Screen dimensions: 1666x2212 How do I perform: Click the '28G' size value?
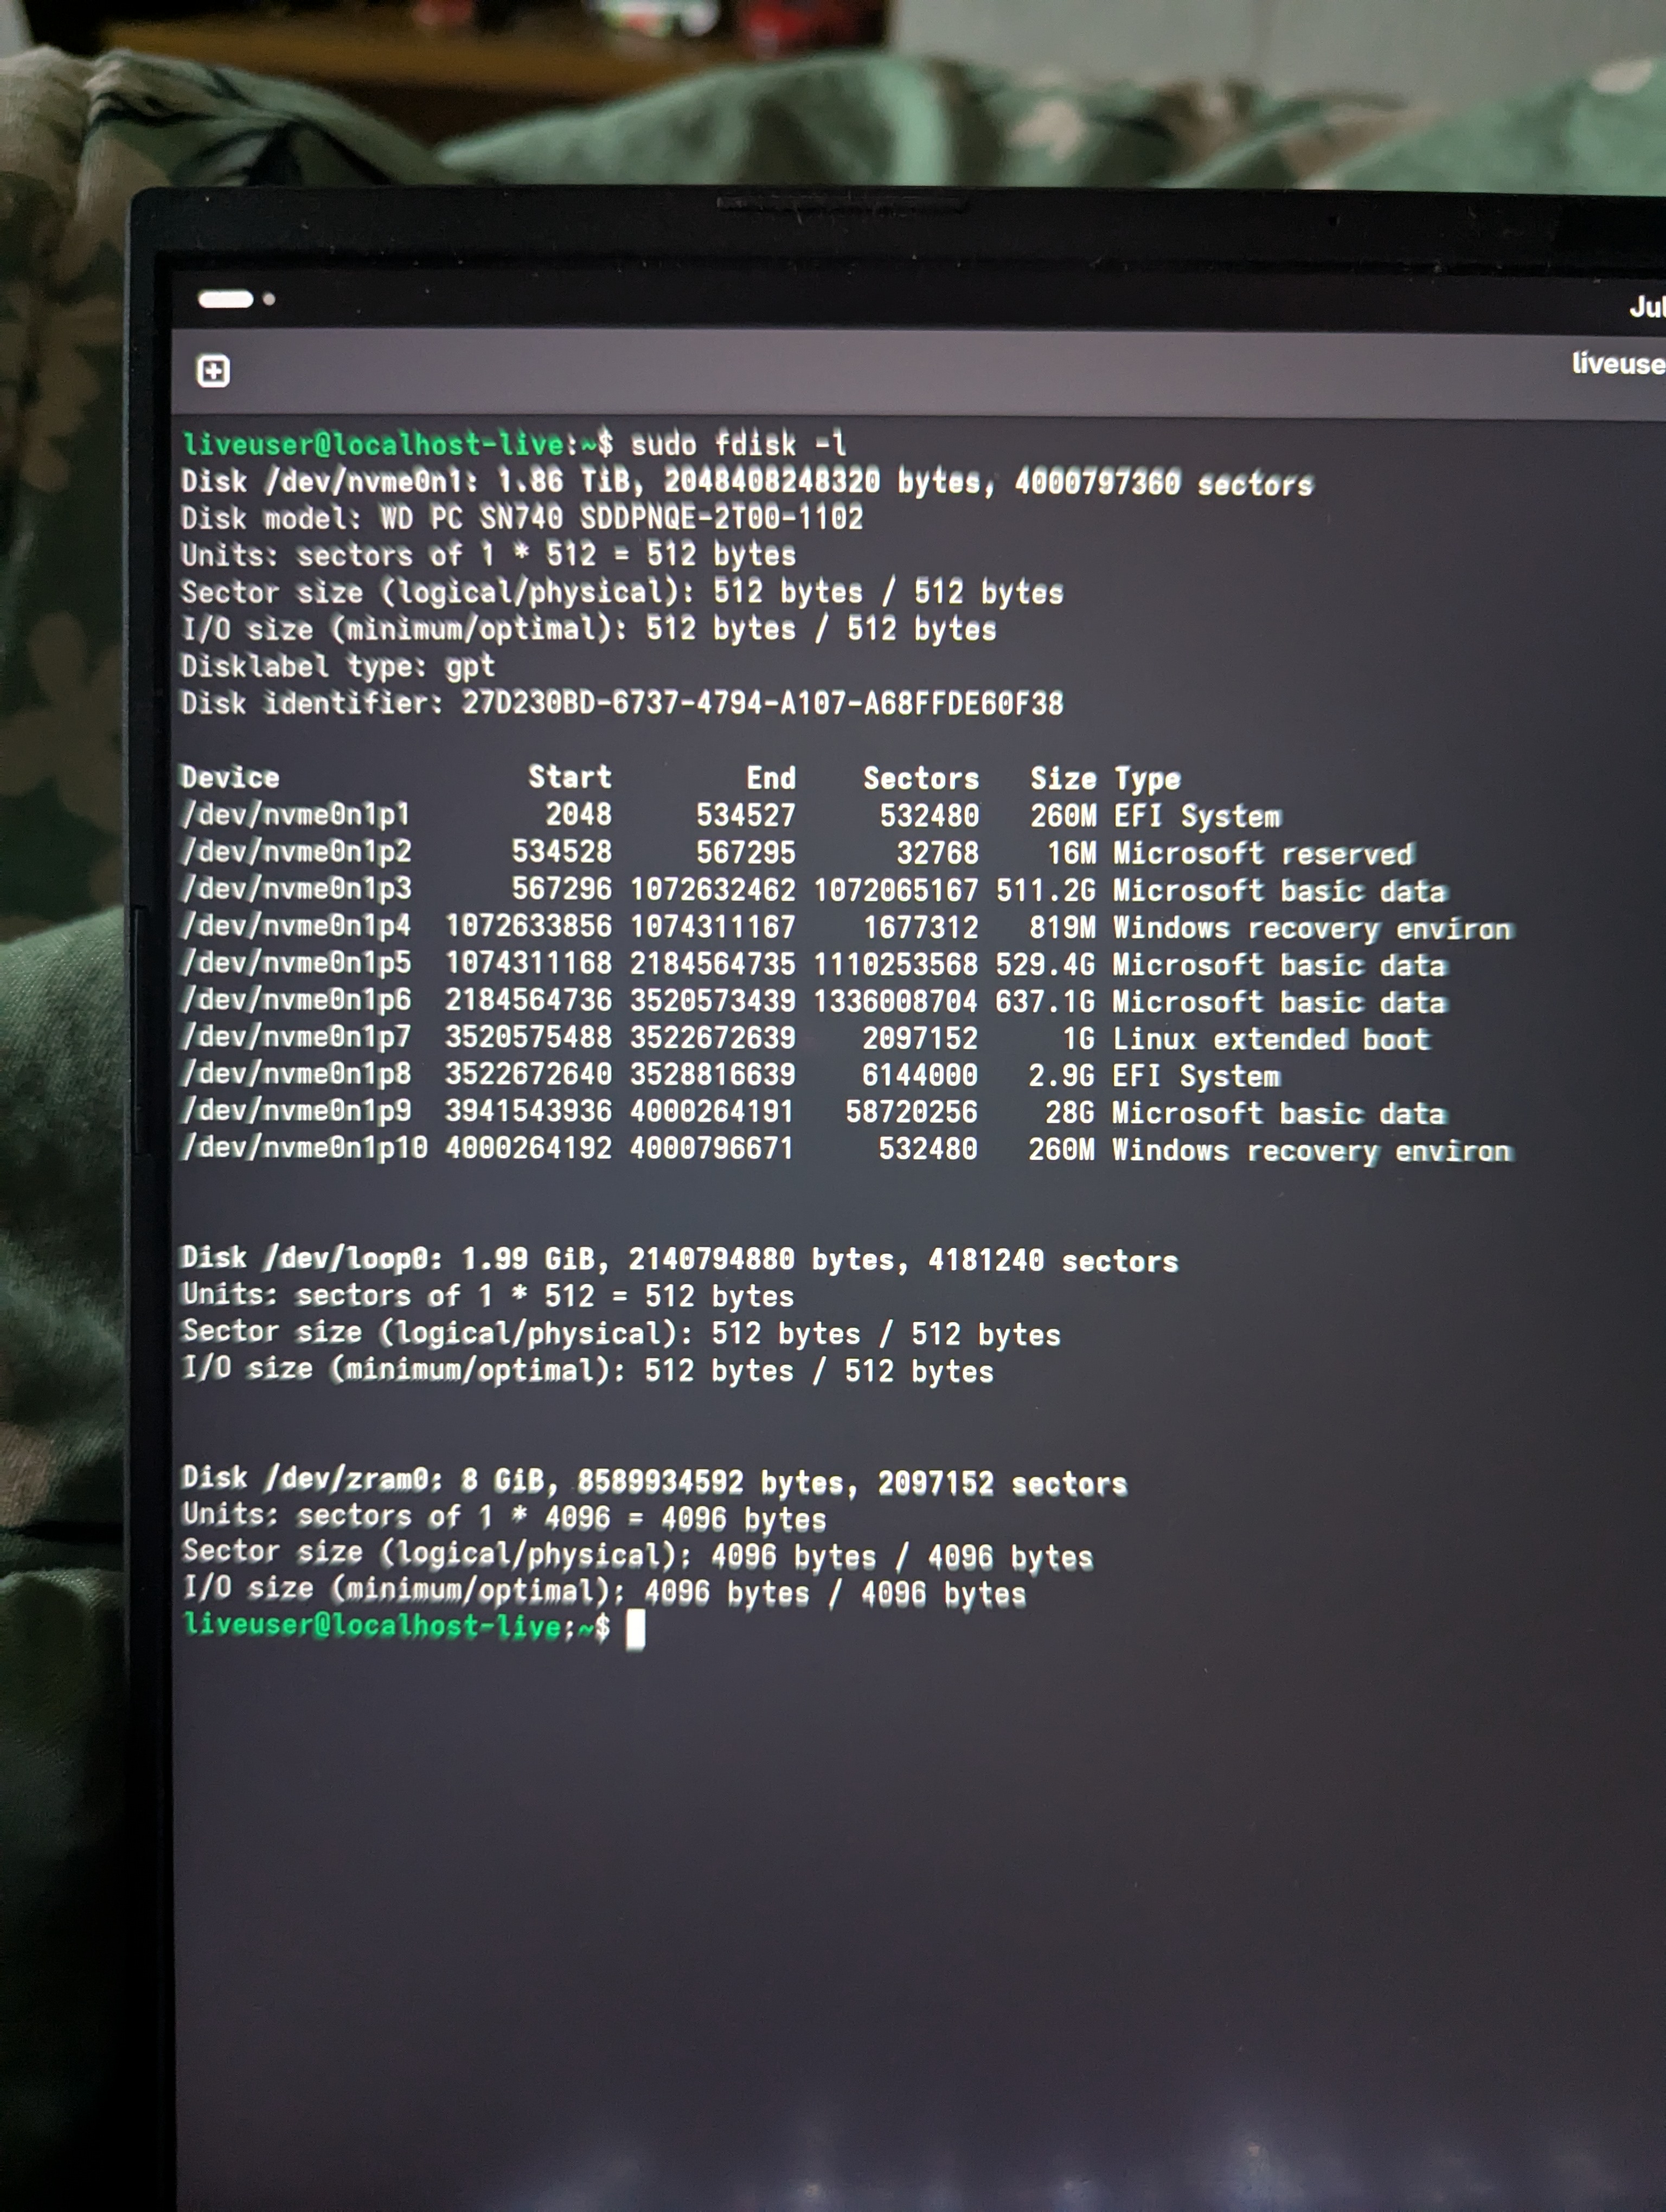pyautogui.click(x=1070, y=1112)
